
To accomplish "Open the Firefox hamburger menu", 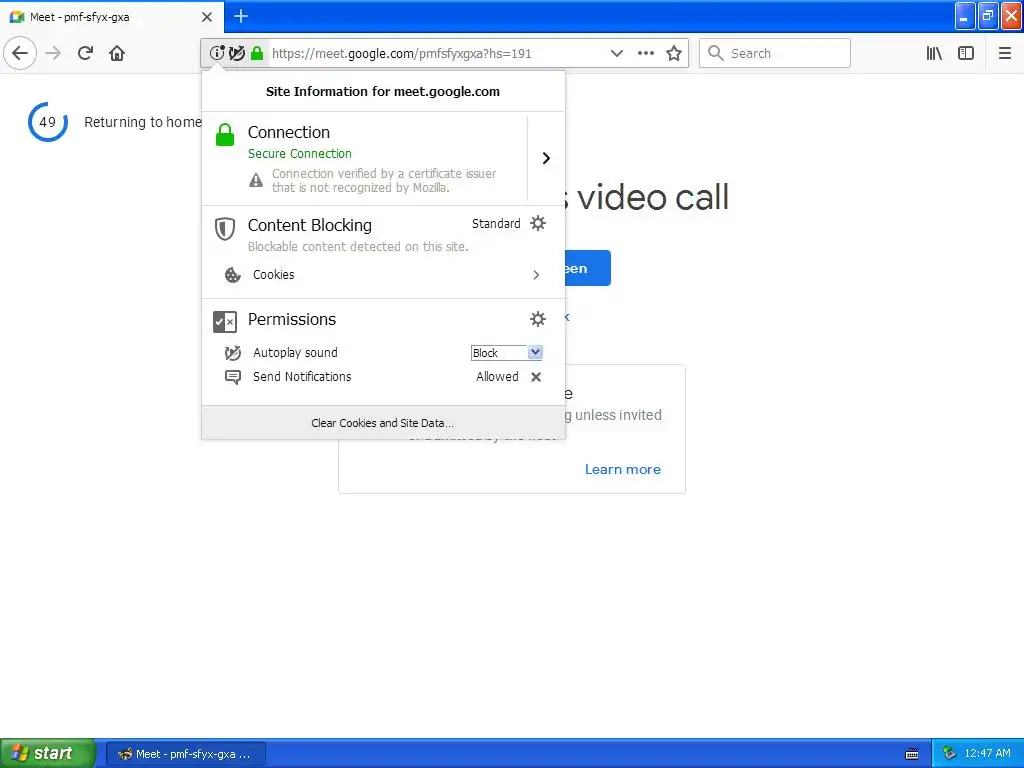I will point(1005,53).
